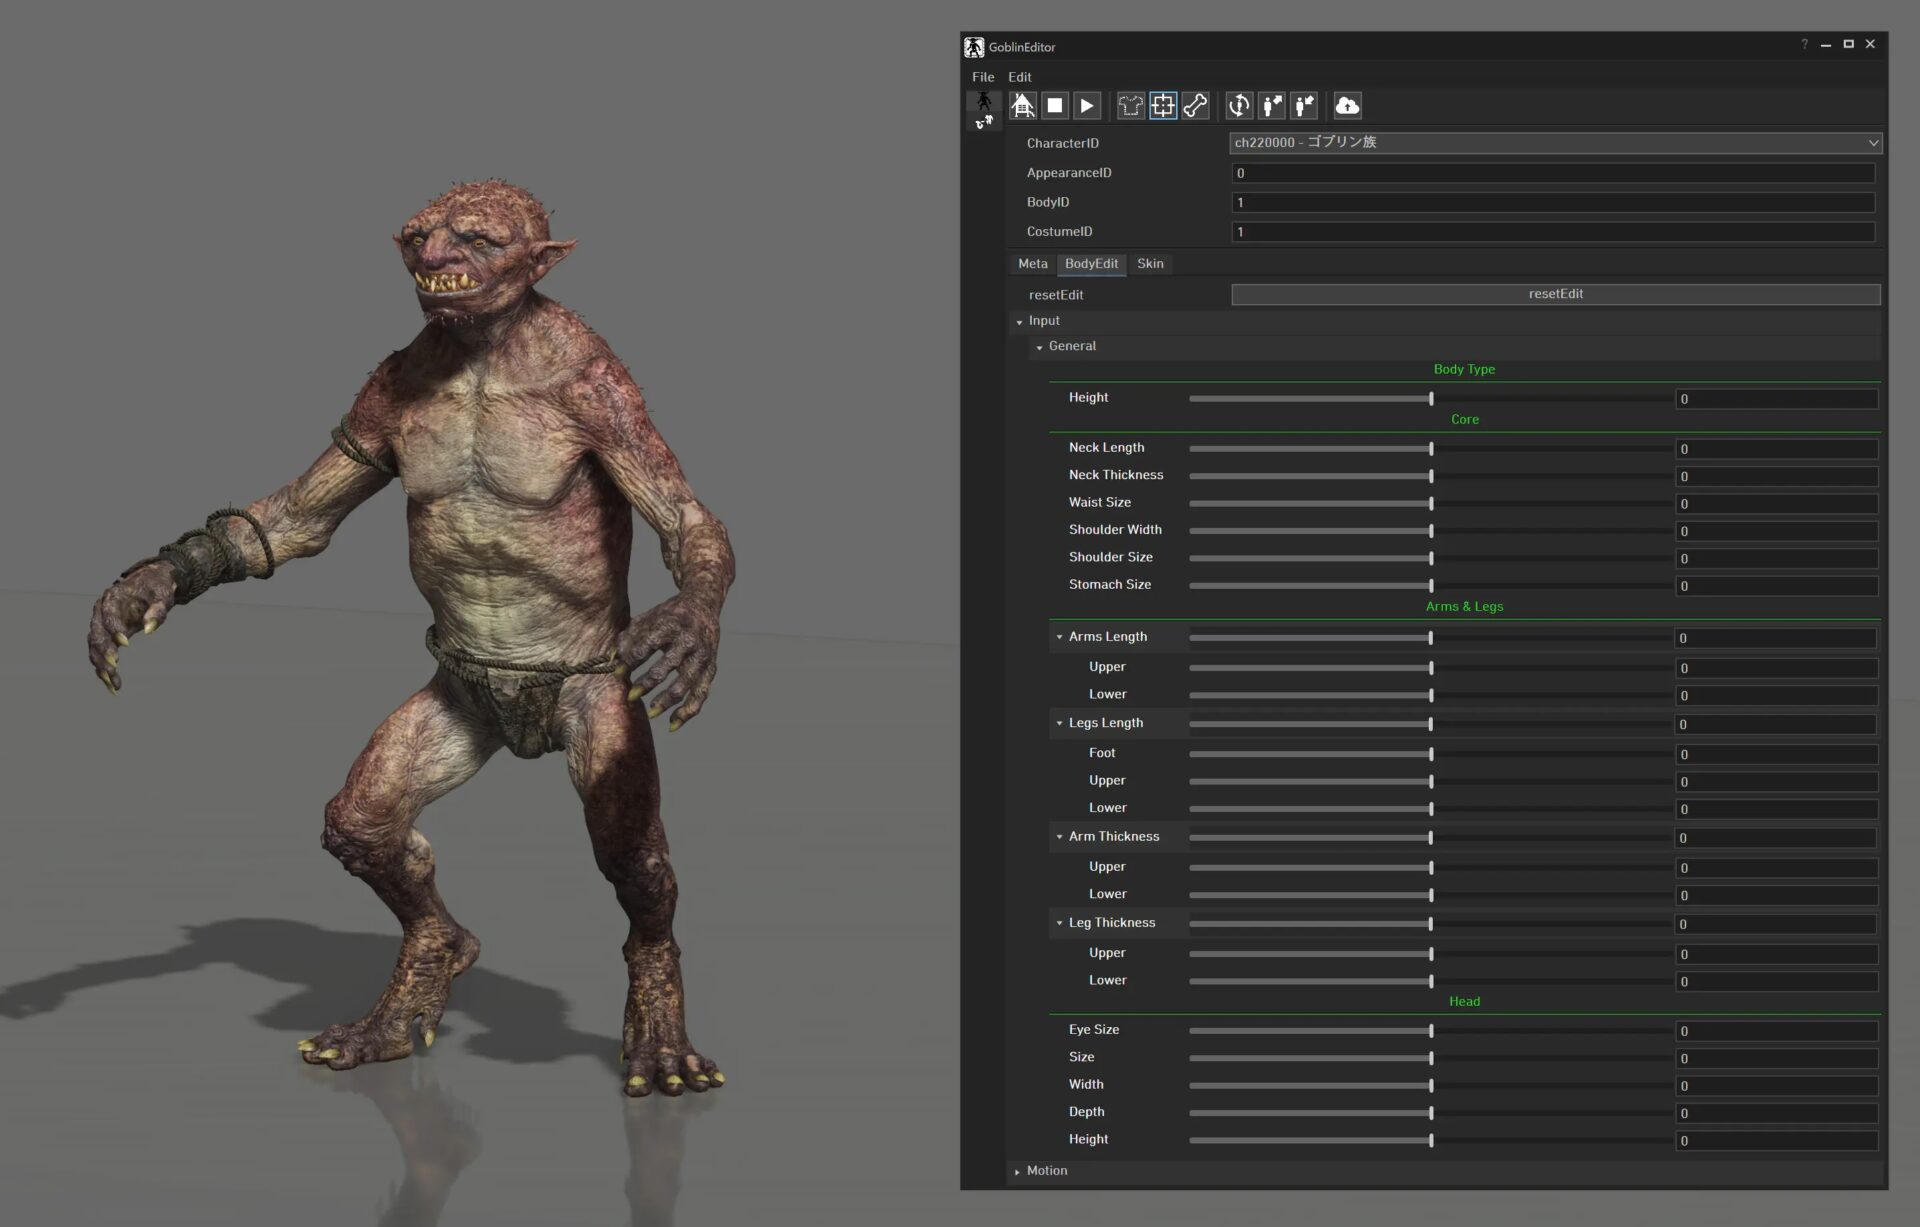Screen dimensions: 1920x1227
Task: Click the AppearanceID input field
Action: tap(1552, 173)
